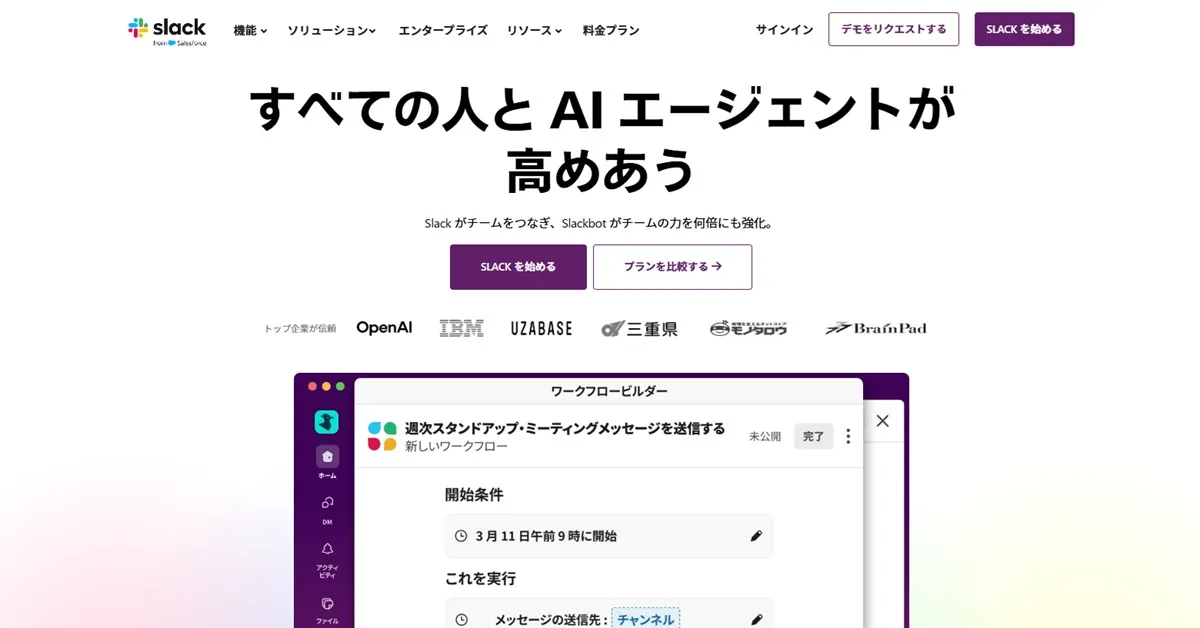Click the モノタロウ logo
Viewport: 1200px width, 628px height.
pos(748,328)
